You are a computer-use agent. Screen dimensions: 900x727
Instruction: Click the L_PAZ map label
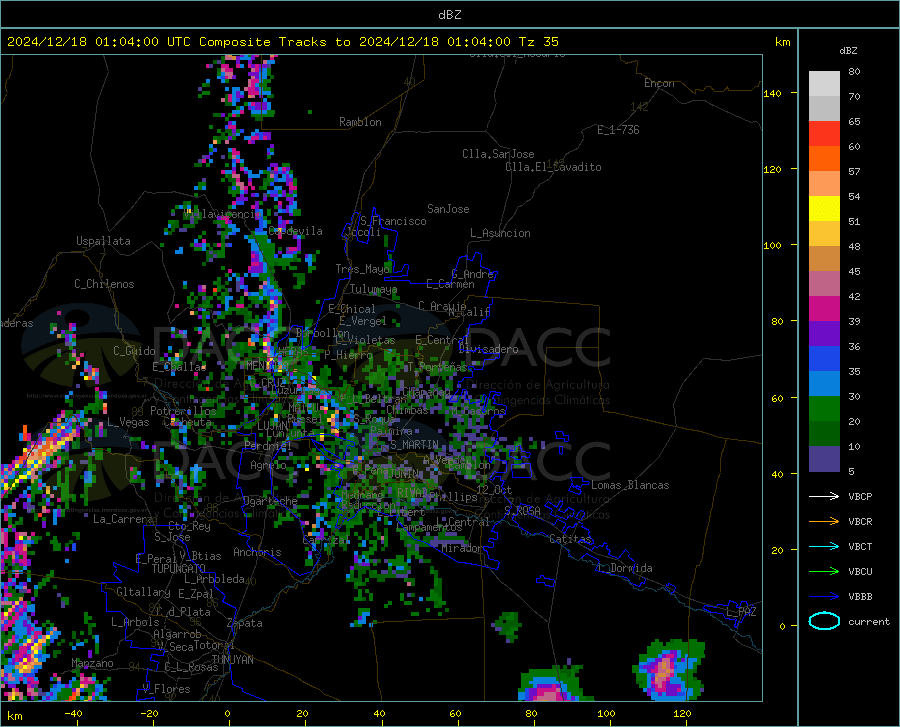(x=741, y=612)
